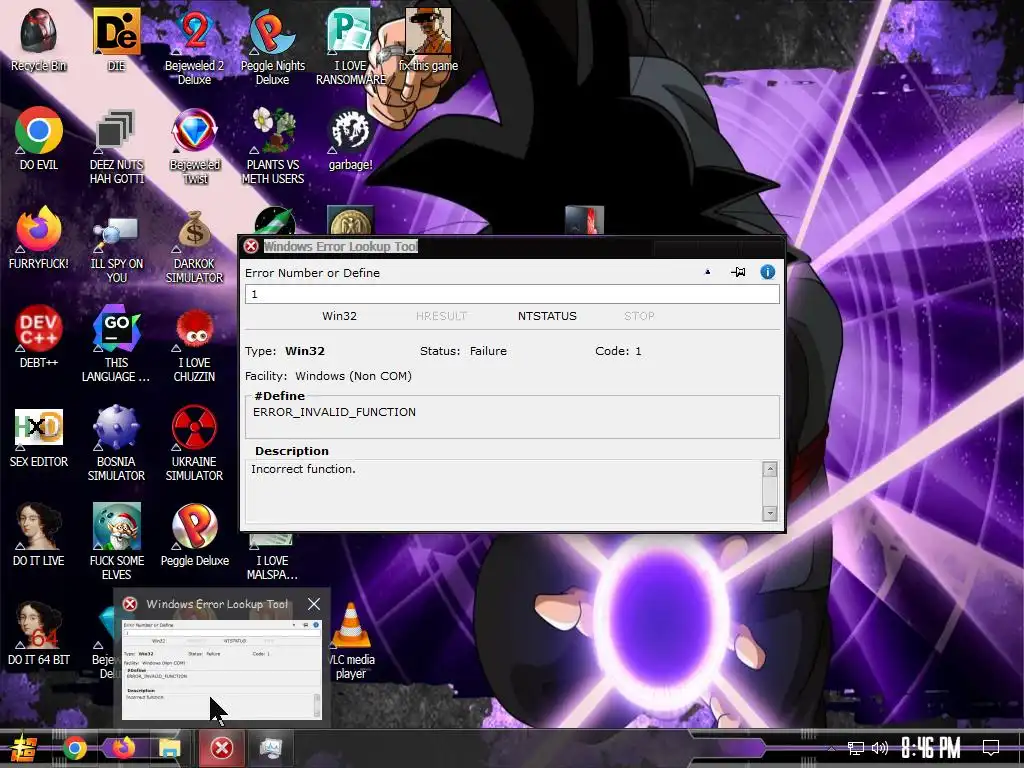
Task: Click the info icon in Error Lookup Tool
Action: pos(767,272)
